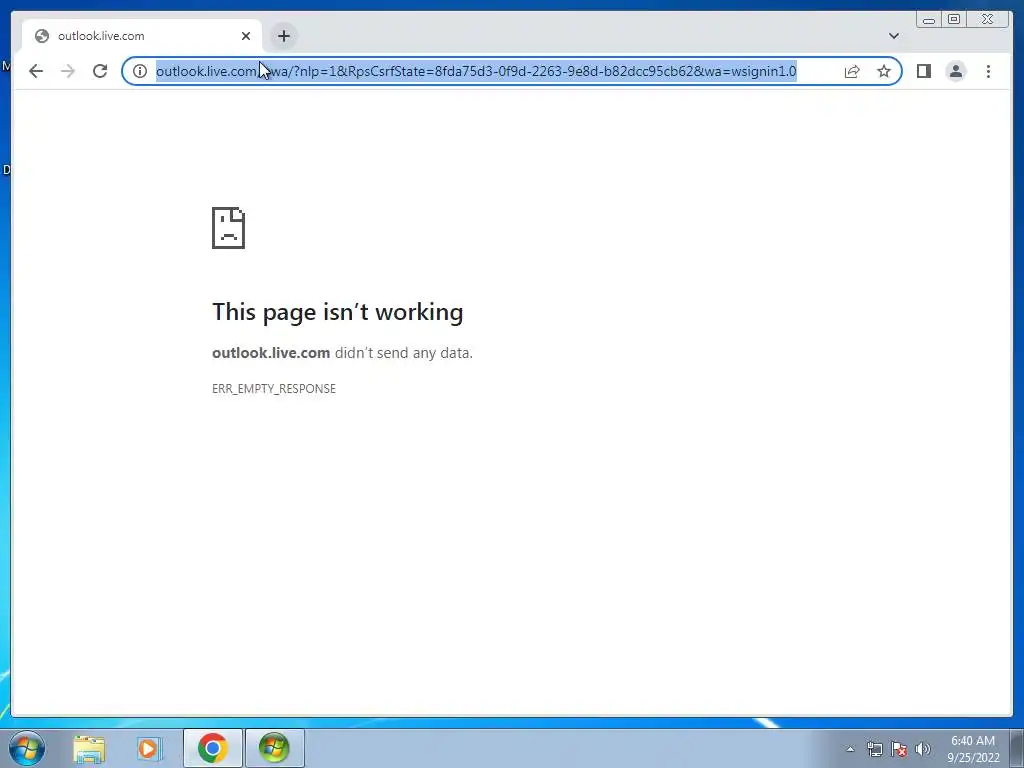Open the clock showing 6:40 AM
1024x768 pixels.
coord(973,749)
